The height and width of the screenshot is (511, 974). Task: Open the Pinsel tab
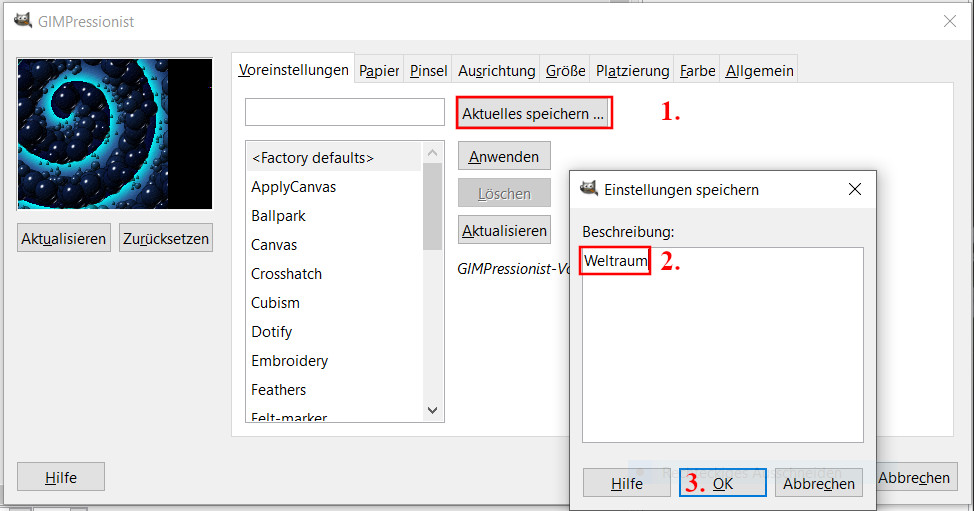(x=428, y=70)
